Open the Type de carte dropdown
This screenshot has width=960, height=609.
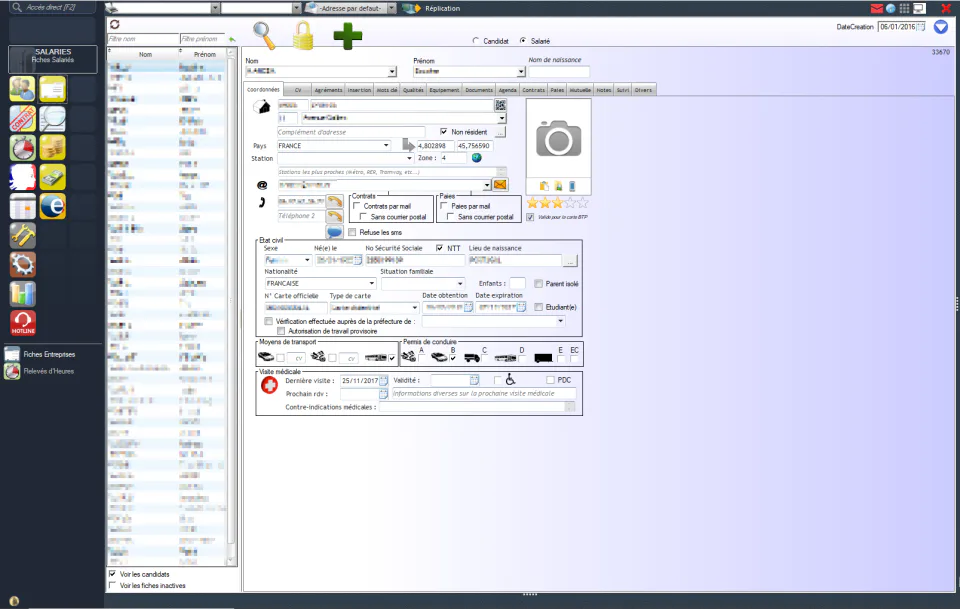(414, 308)
